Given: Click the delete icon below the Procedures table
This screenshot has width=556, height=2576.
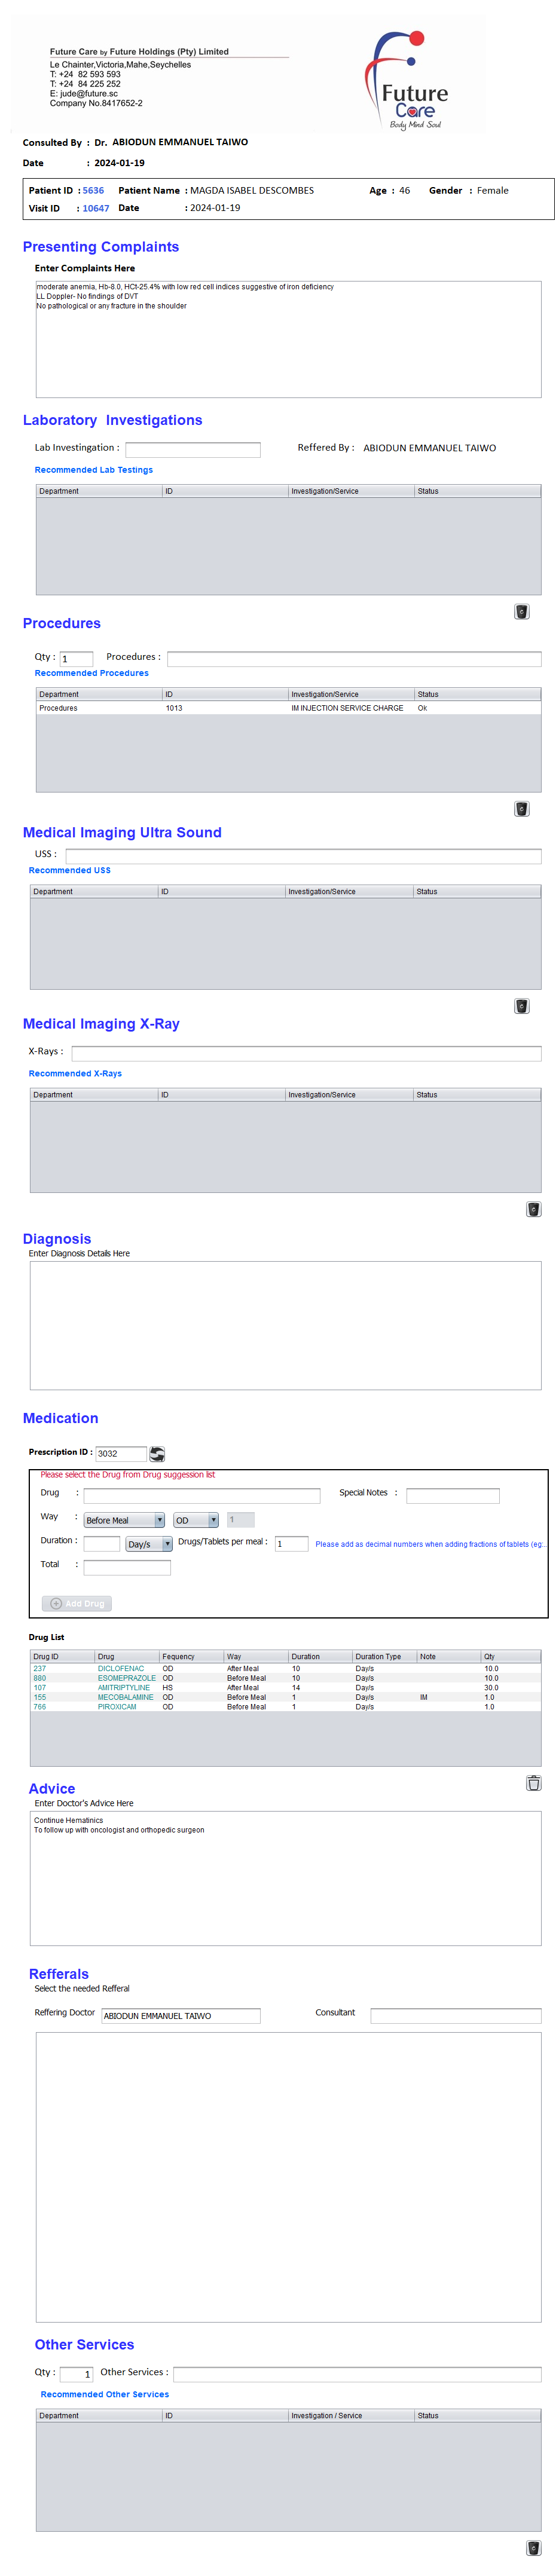Looking at the screenshot, I should coord(521,808).
